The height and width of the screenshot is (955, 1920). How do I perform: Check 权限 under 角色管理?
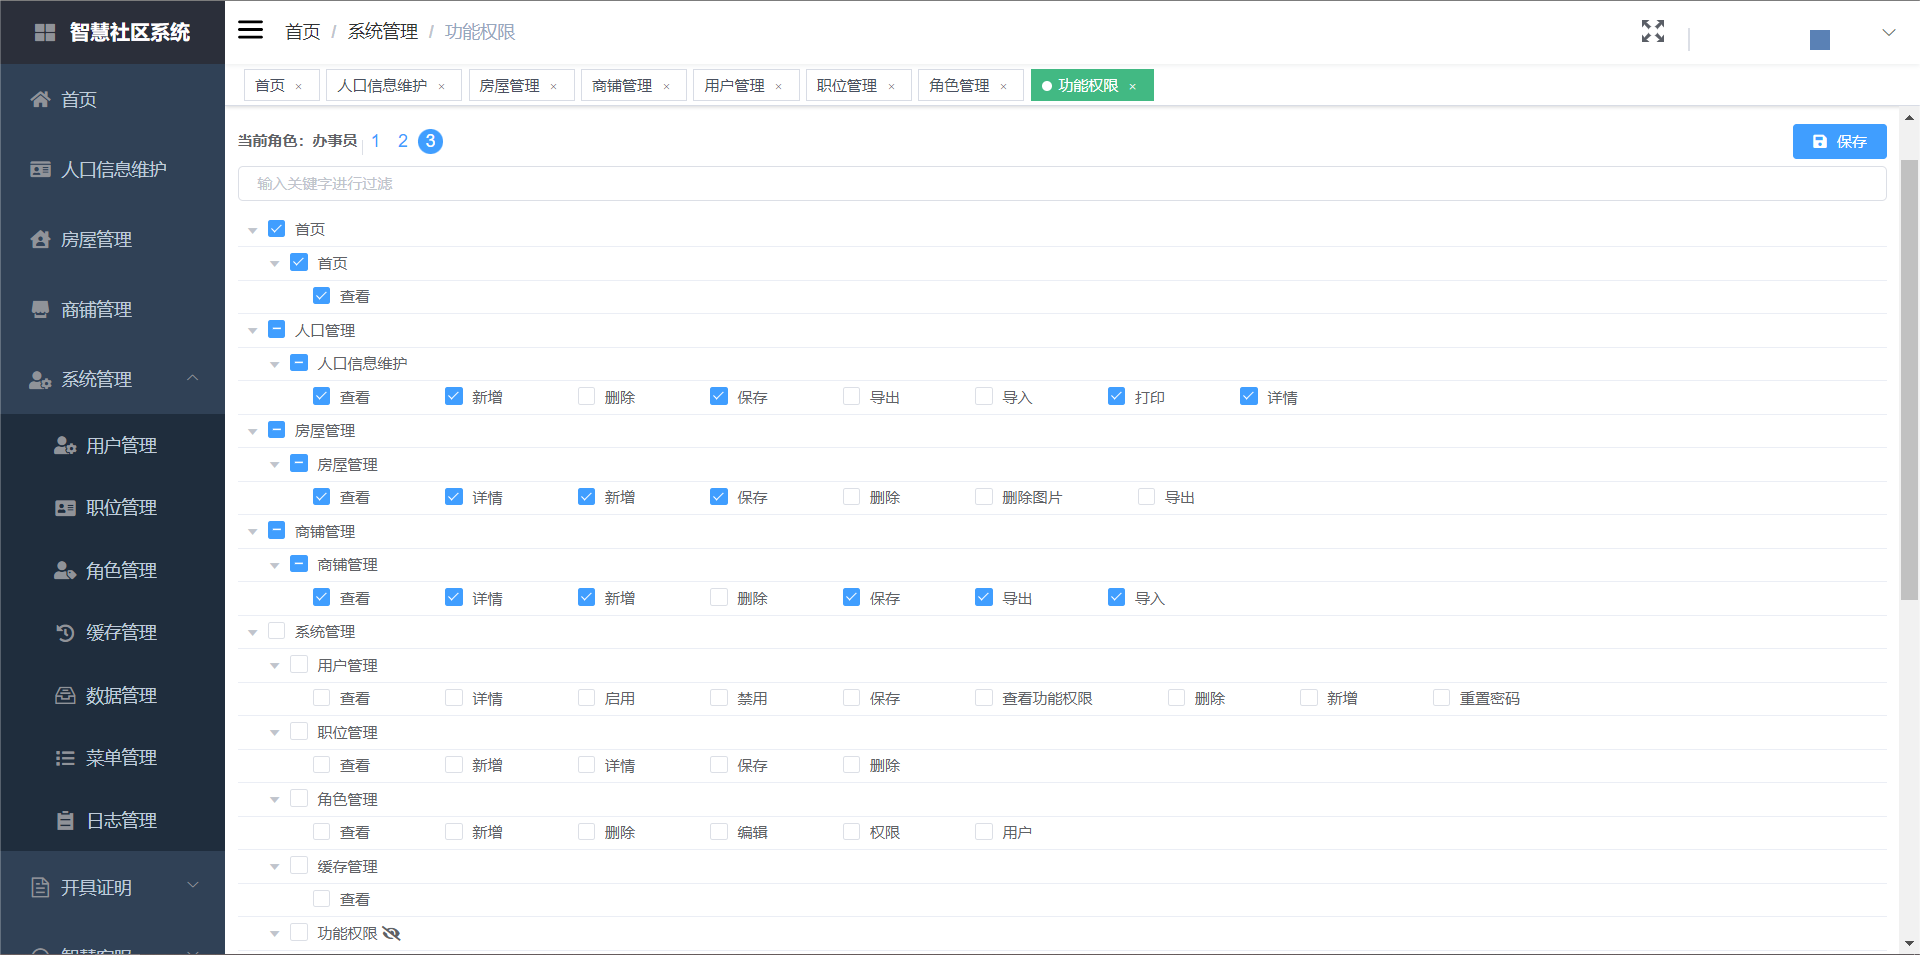click(851, 831)
